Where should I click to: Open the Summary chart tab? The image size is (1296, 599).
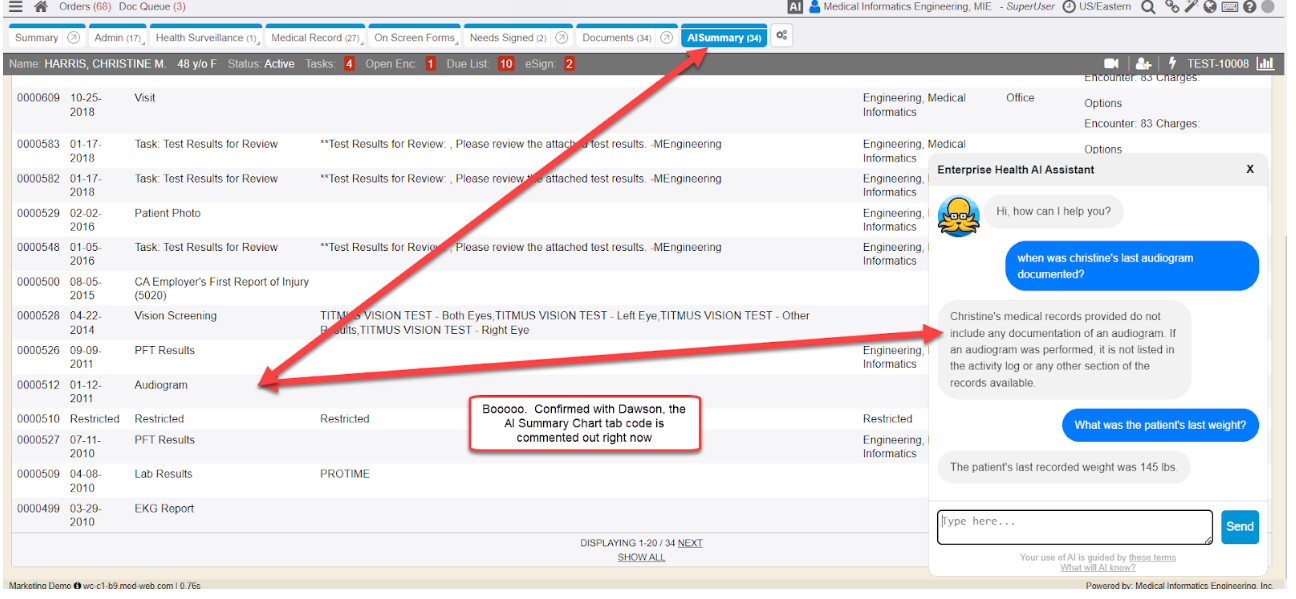(x=37, y=38)
